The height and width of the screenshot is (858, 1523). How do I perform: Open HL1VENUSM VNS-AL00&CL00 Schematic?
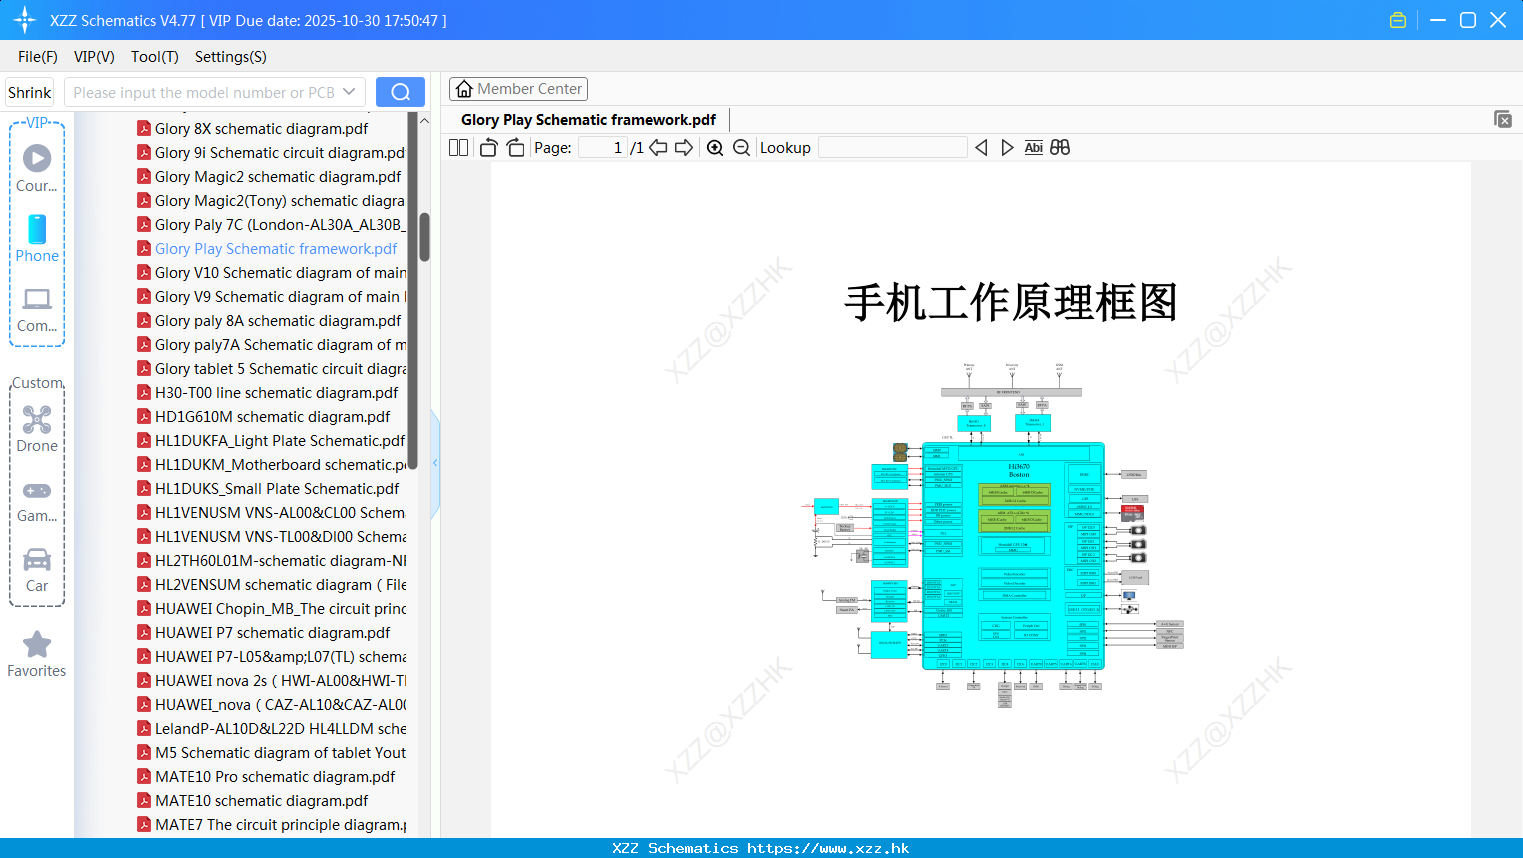pos(271,513)
